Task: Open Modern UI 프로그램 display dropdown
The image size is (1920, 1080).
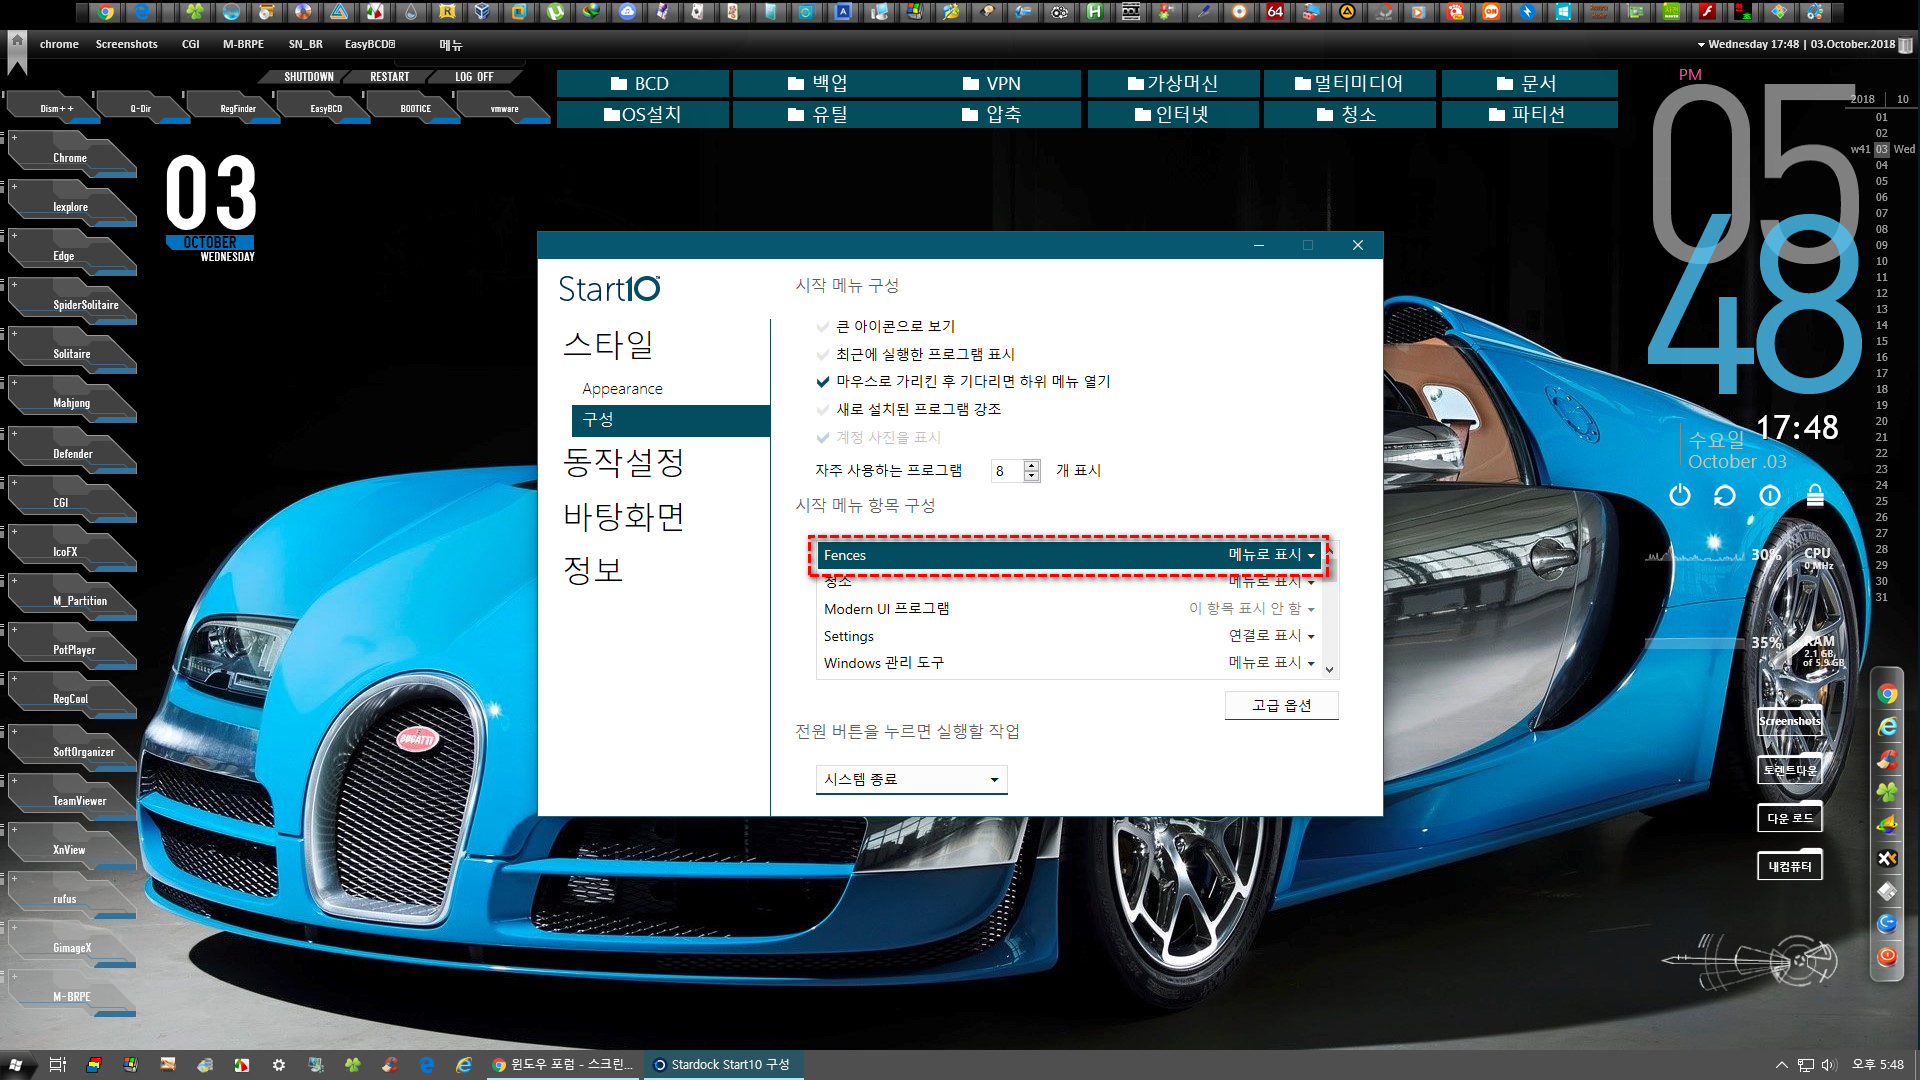Action: (1252, 609)
